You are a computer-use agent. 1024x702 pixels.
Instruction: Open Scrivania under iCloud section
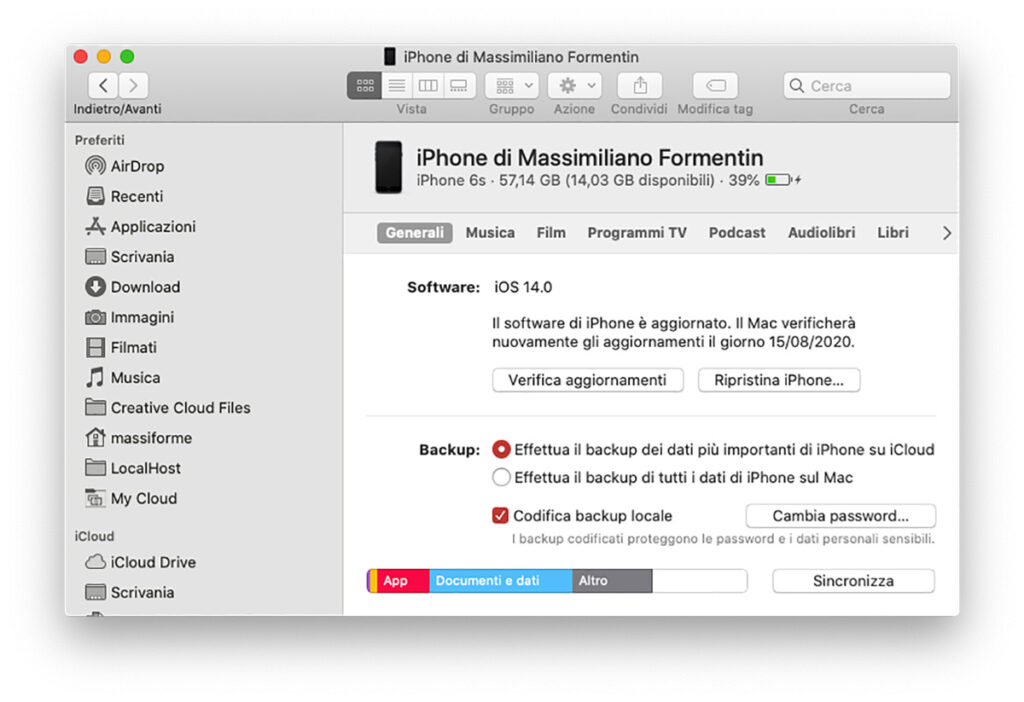tap(129, 592)
